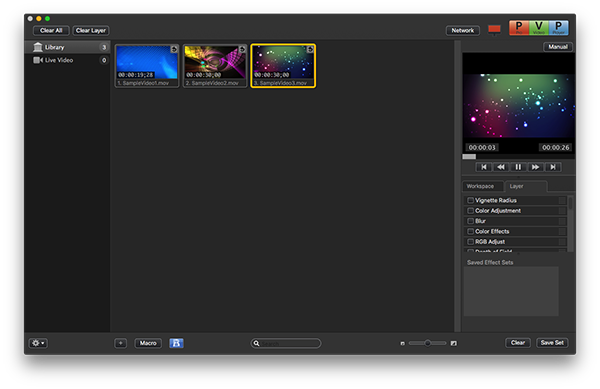Click the rewind playback icon
Viewport: 600px width, 389px height.
(x=501, y=167)
